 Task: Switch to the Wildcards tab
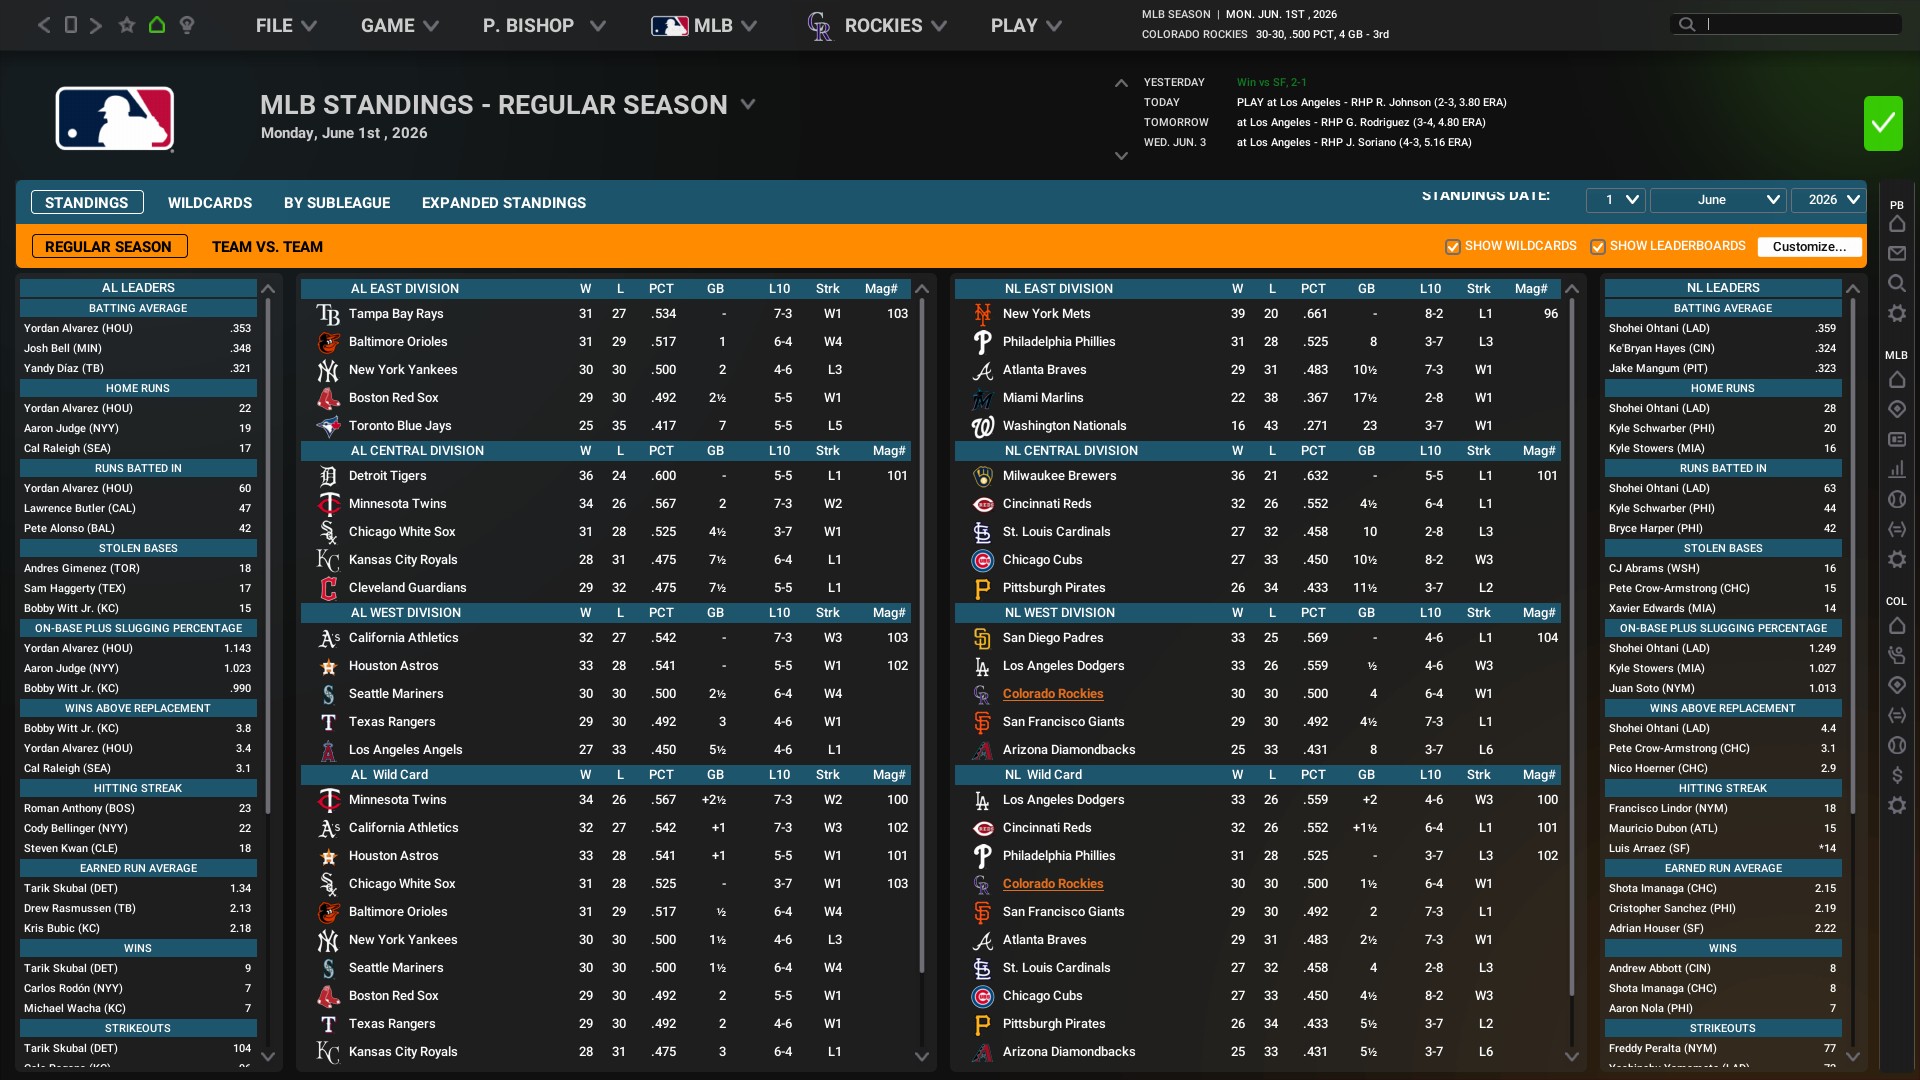coord(210,203)
